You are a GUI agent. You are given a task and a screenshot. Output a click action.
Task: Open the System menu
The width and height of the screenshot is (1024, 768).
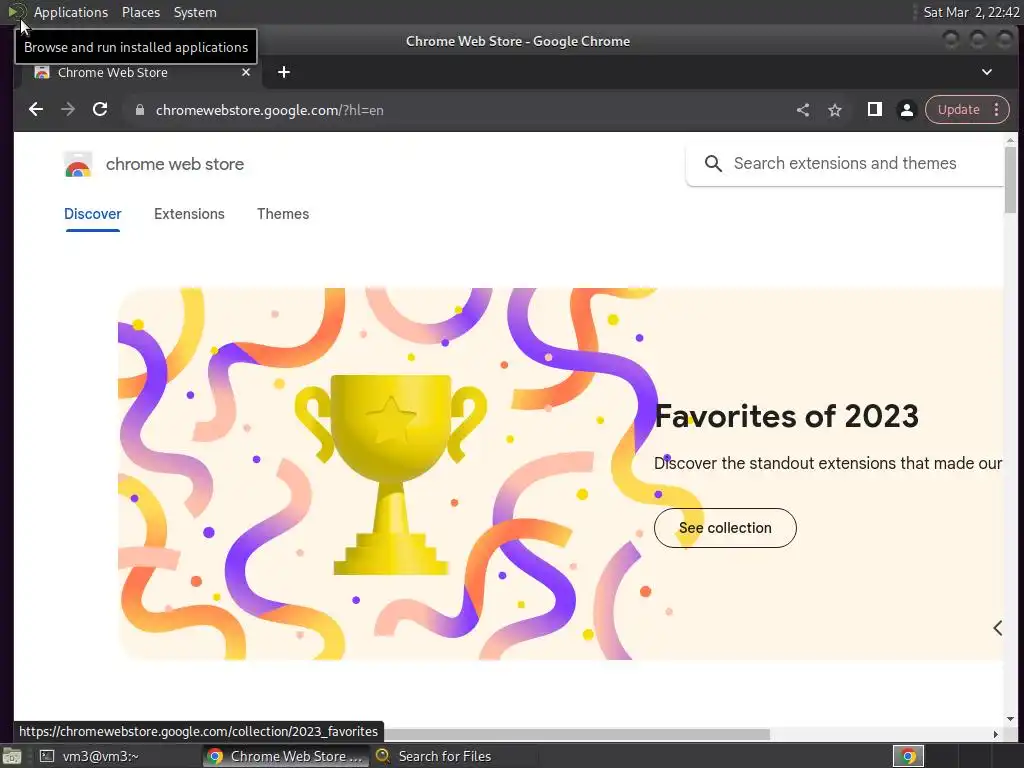tap(195, 12)
